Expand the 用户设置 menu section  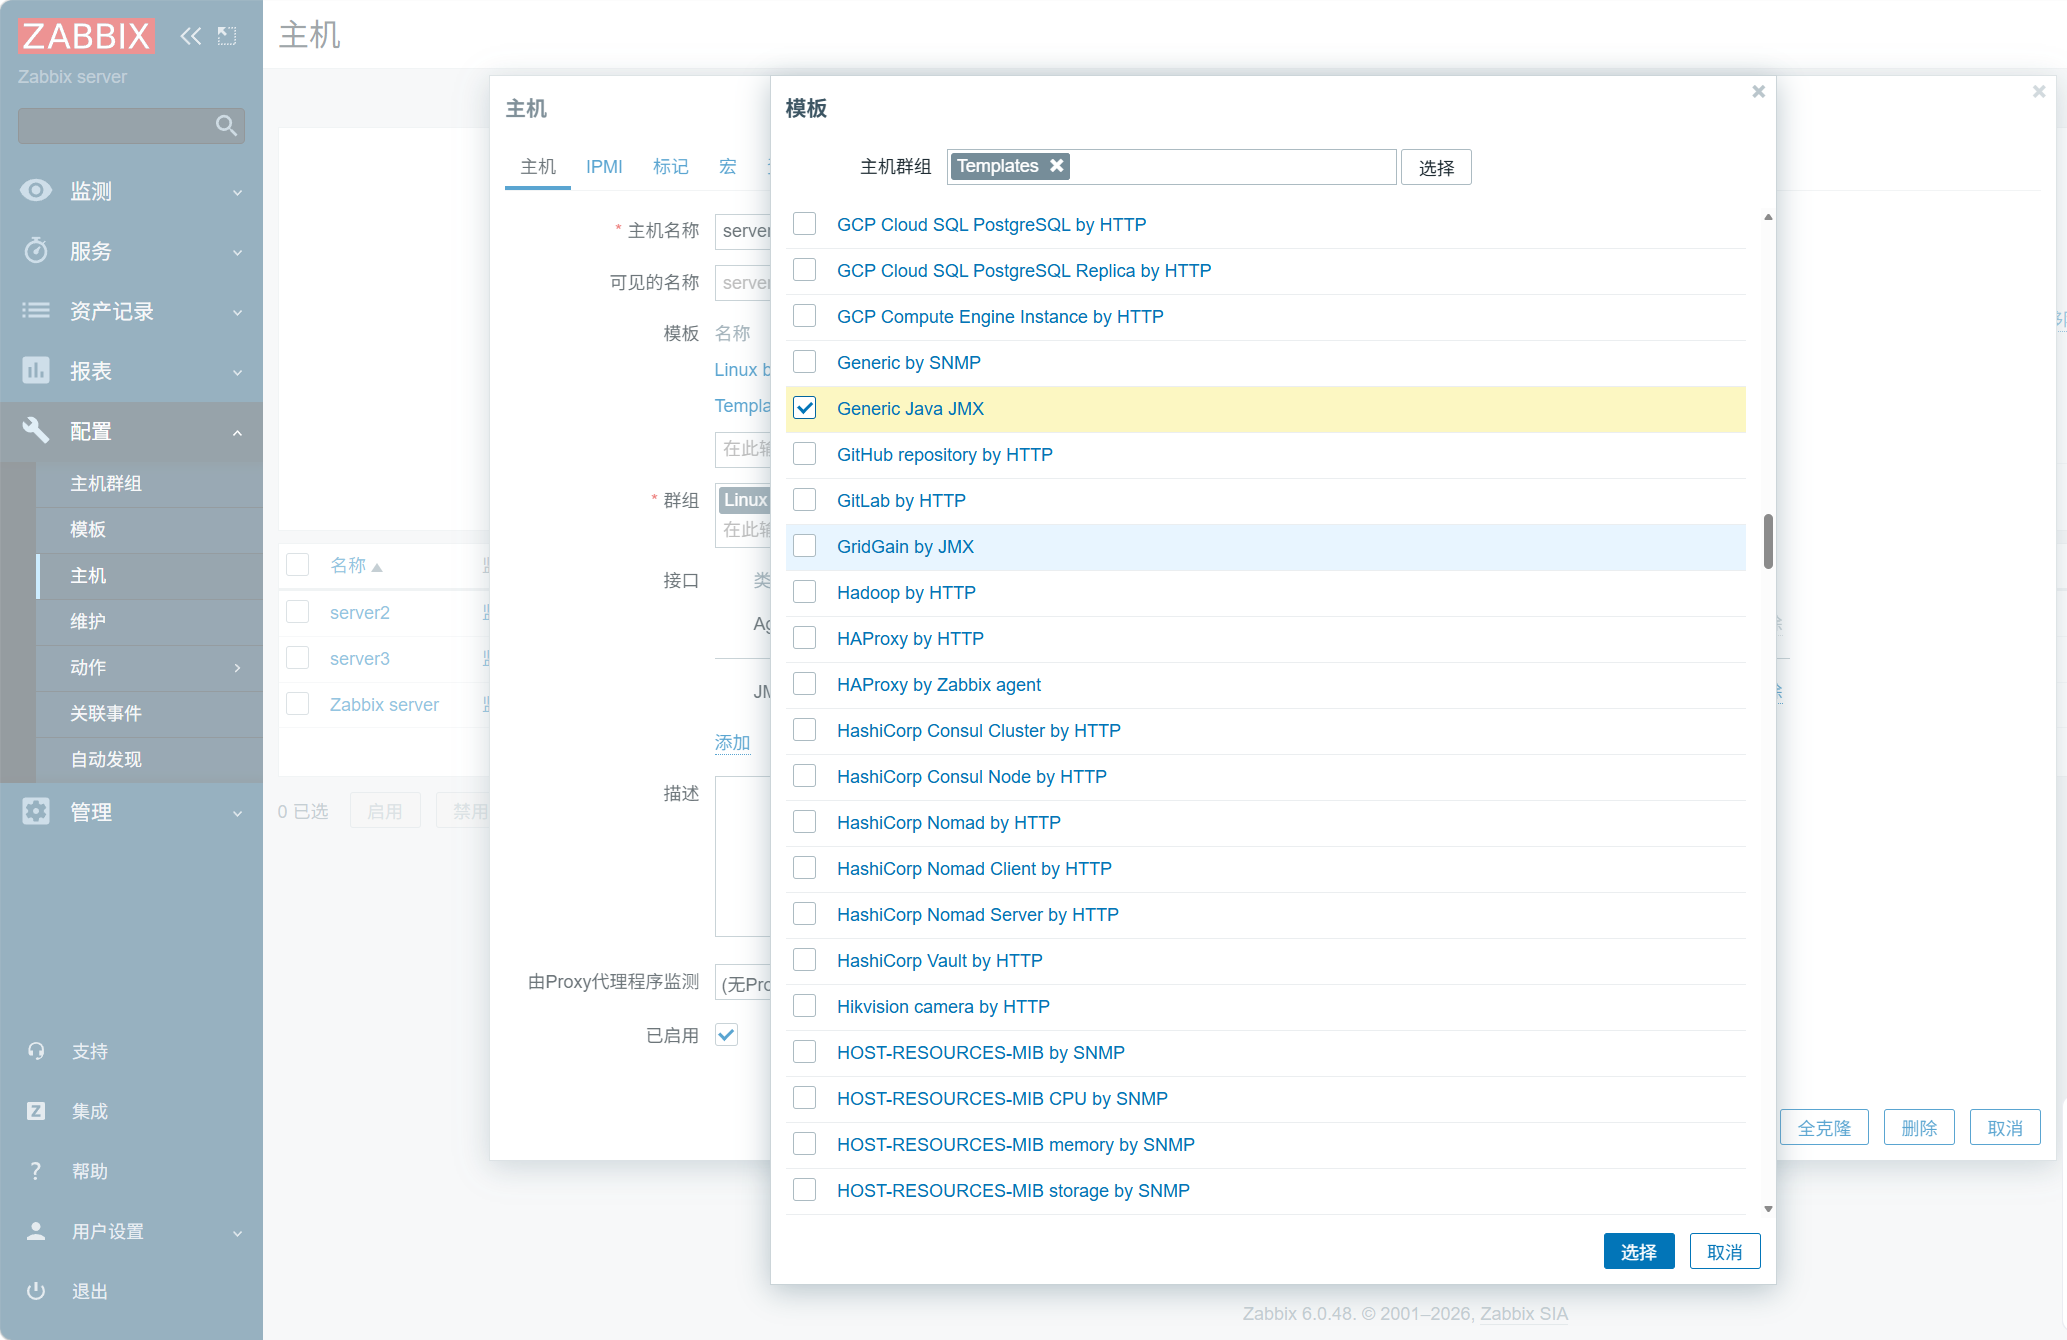coord(237,1232)
